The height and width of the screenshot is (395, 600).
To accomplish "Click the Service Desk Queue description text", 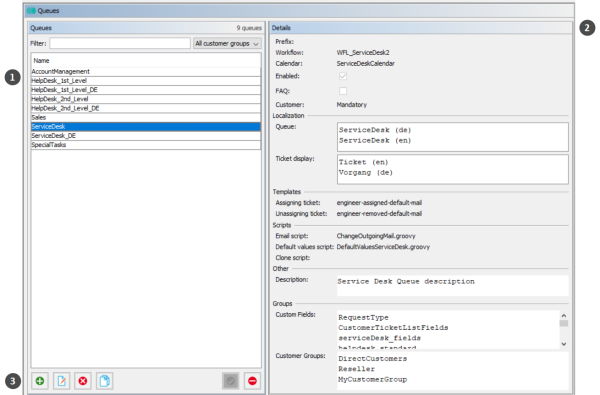I will pos(406,281).
